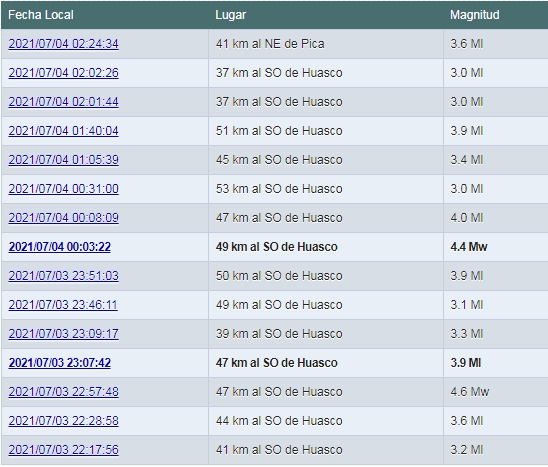Open the 2021/07/03 23:46:11 event
This screenshot has width=548, height=467.
point(63,305)
